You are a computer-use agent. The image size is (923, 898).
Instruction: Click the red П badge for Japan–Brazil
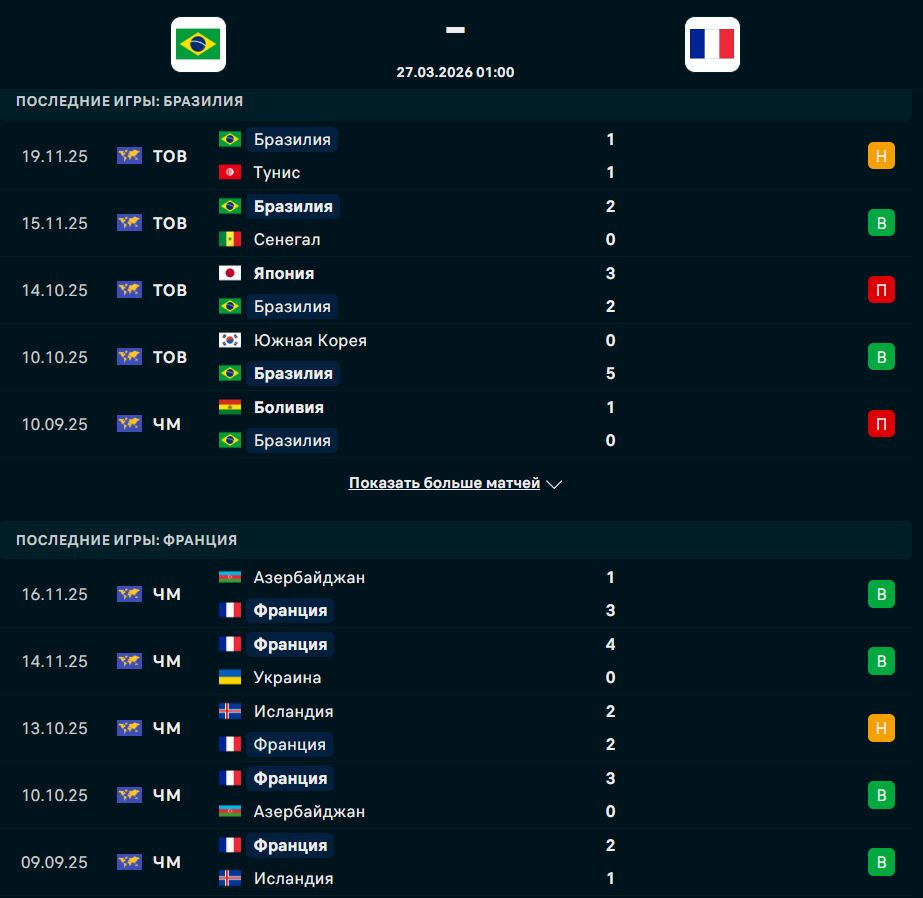pos(880,290)
